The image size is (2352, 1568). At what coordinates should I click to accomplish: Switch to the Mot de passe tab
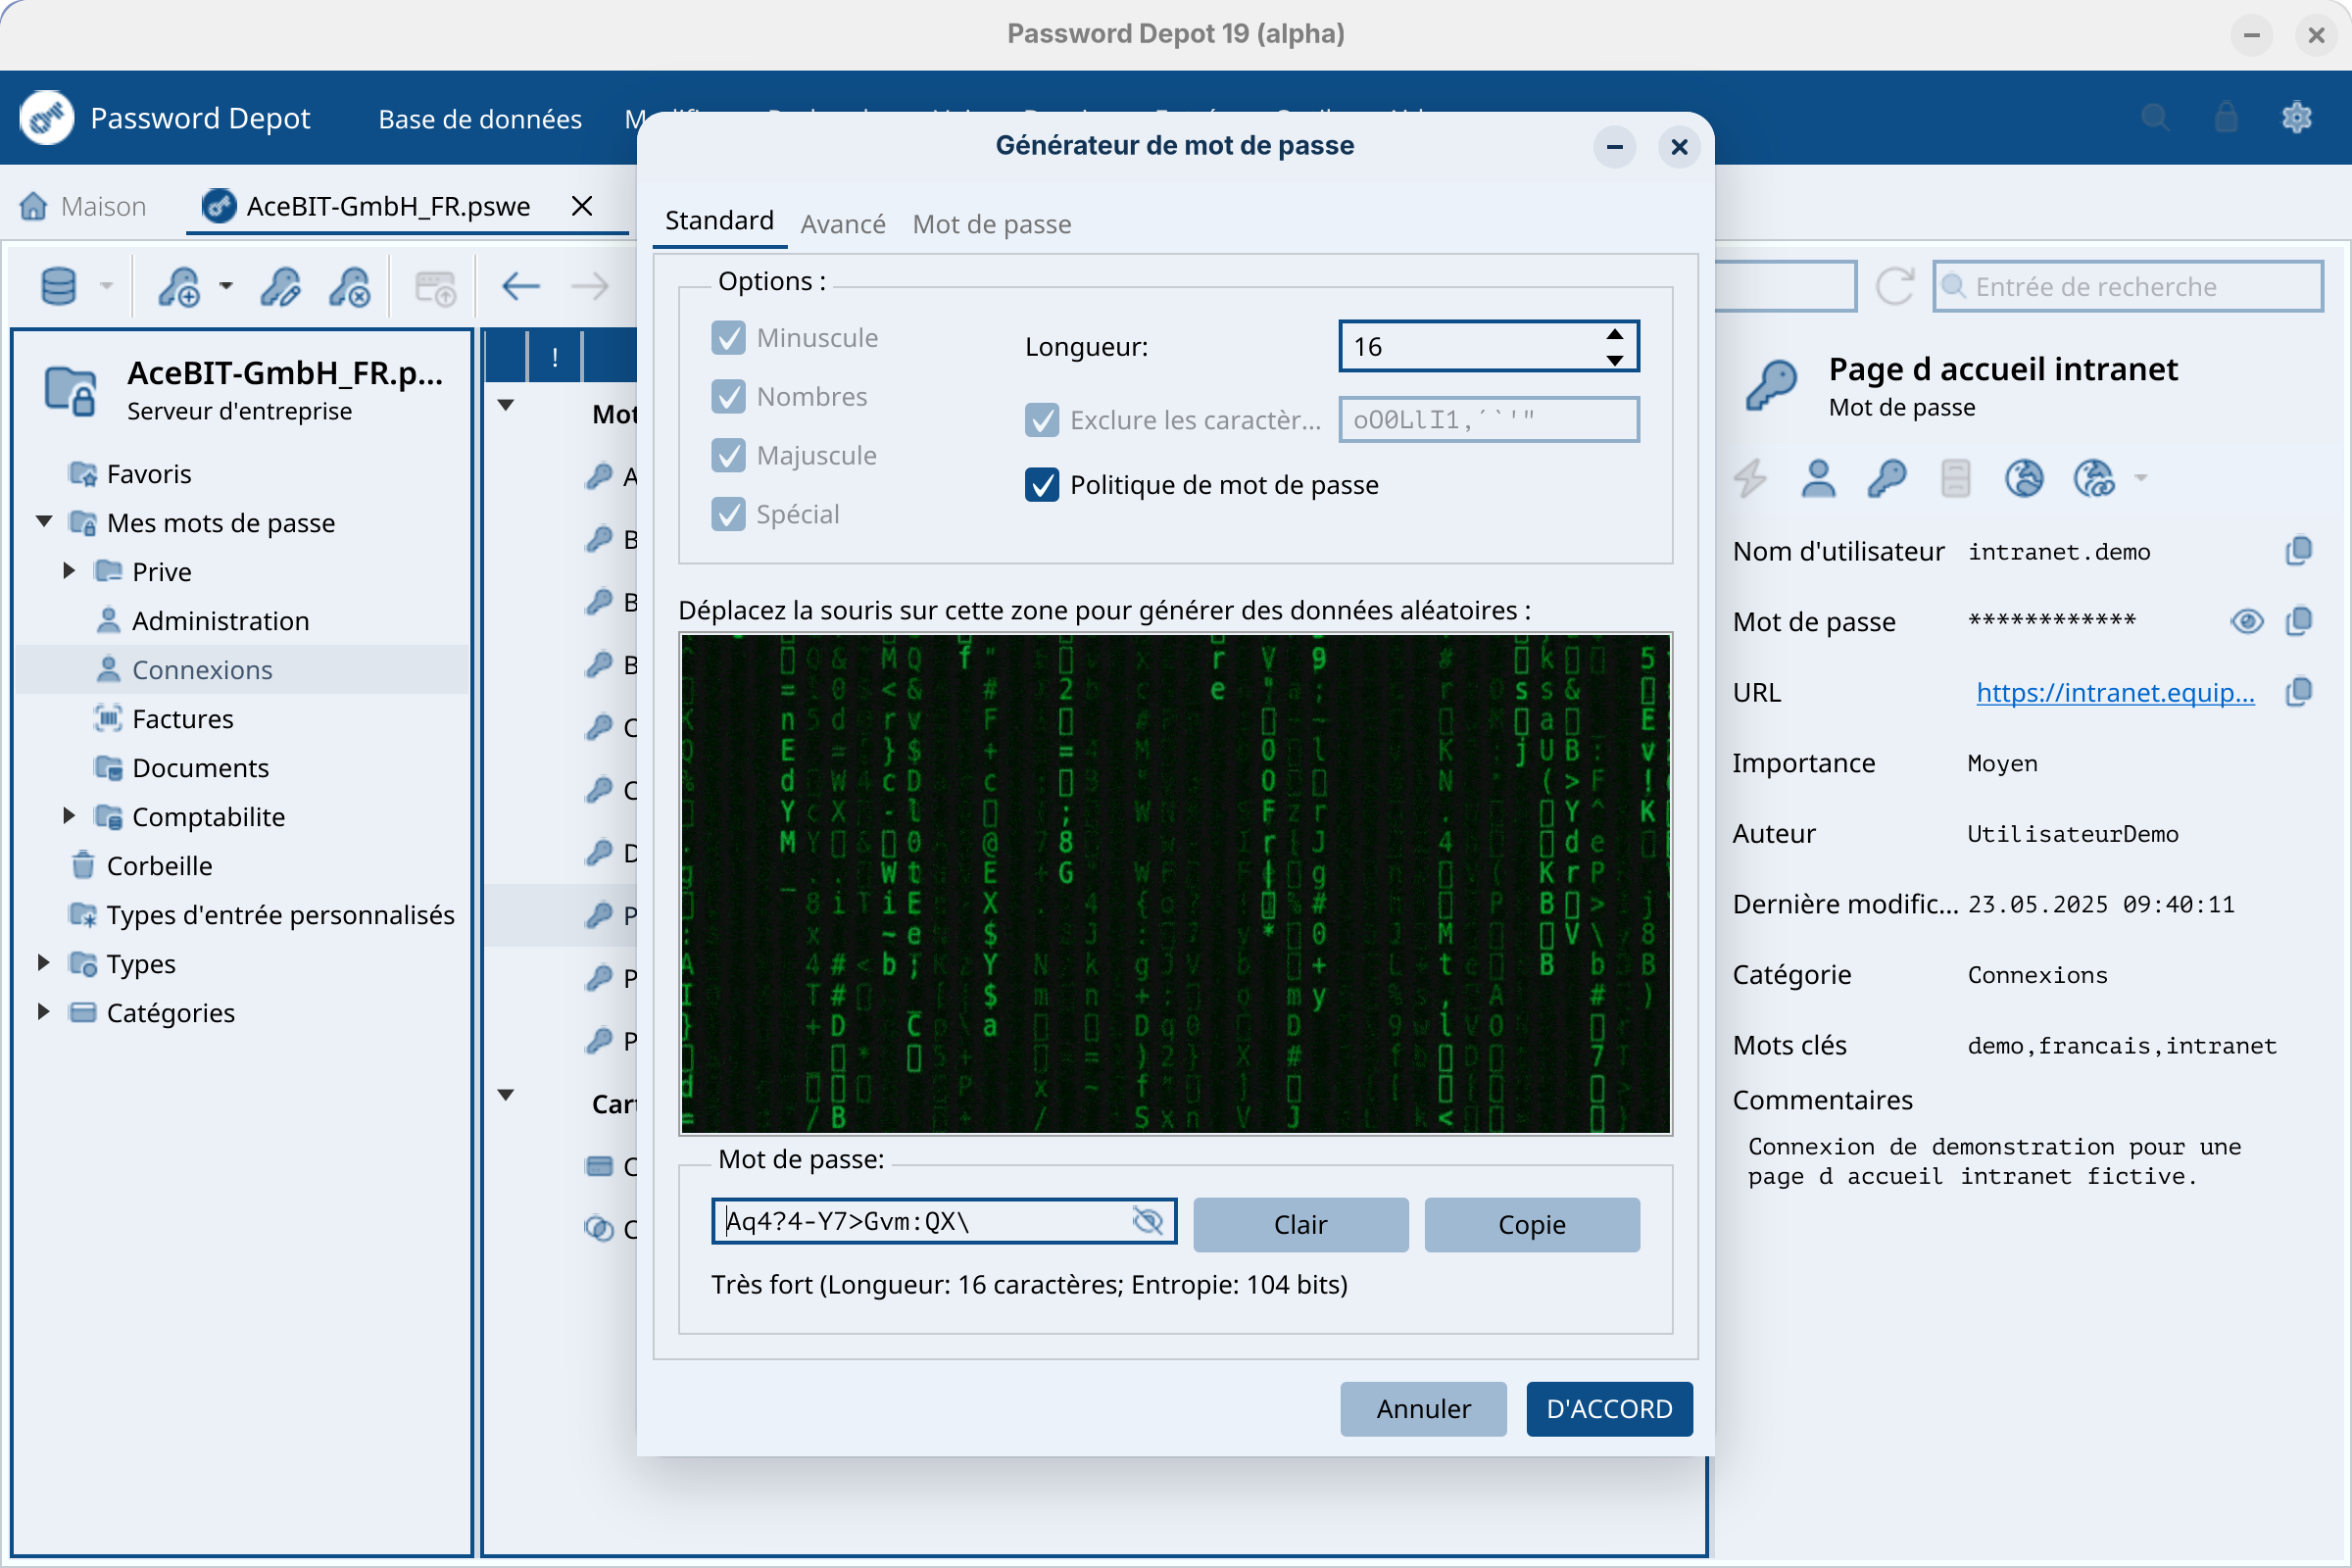(x=992, y=224)
